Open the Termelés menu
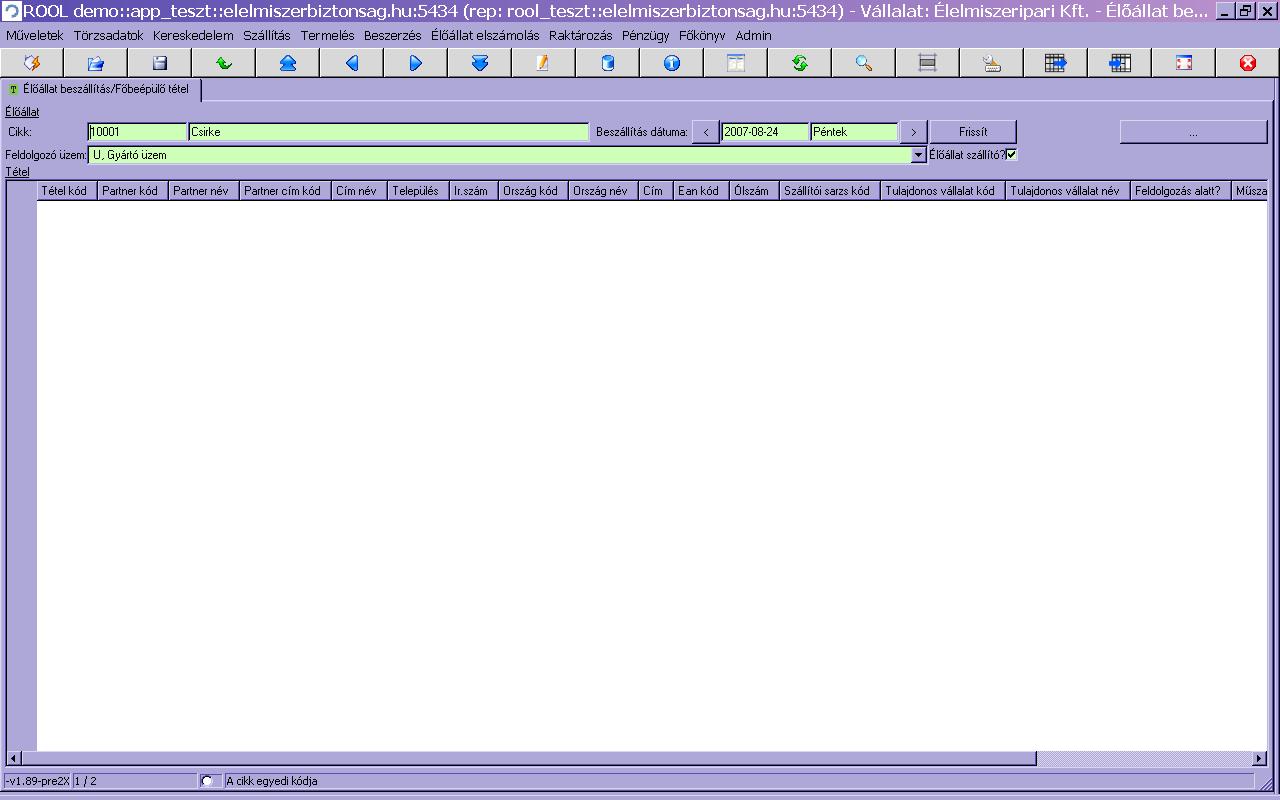 [x=328, y=35]
